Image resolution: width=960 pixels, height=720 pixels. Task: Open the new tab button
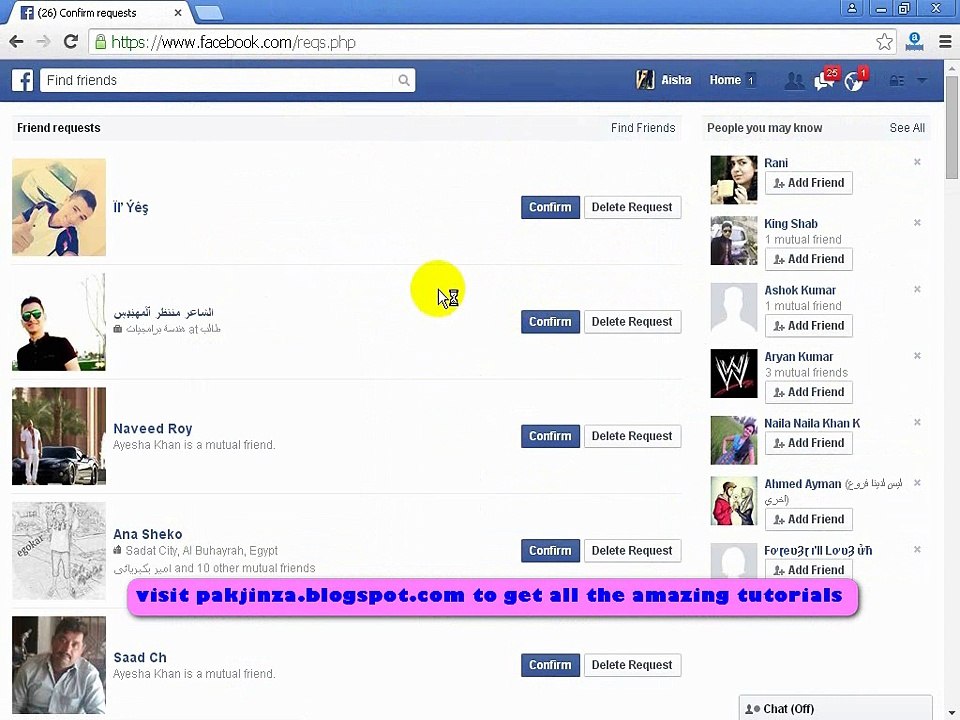[x=209, y=13]
